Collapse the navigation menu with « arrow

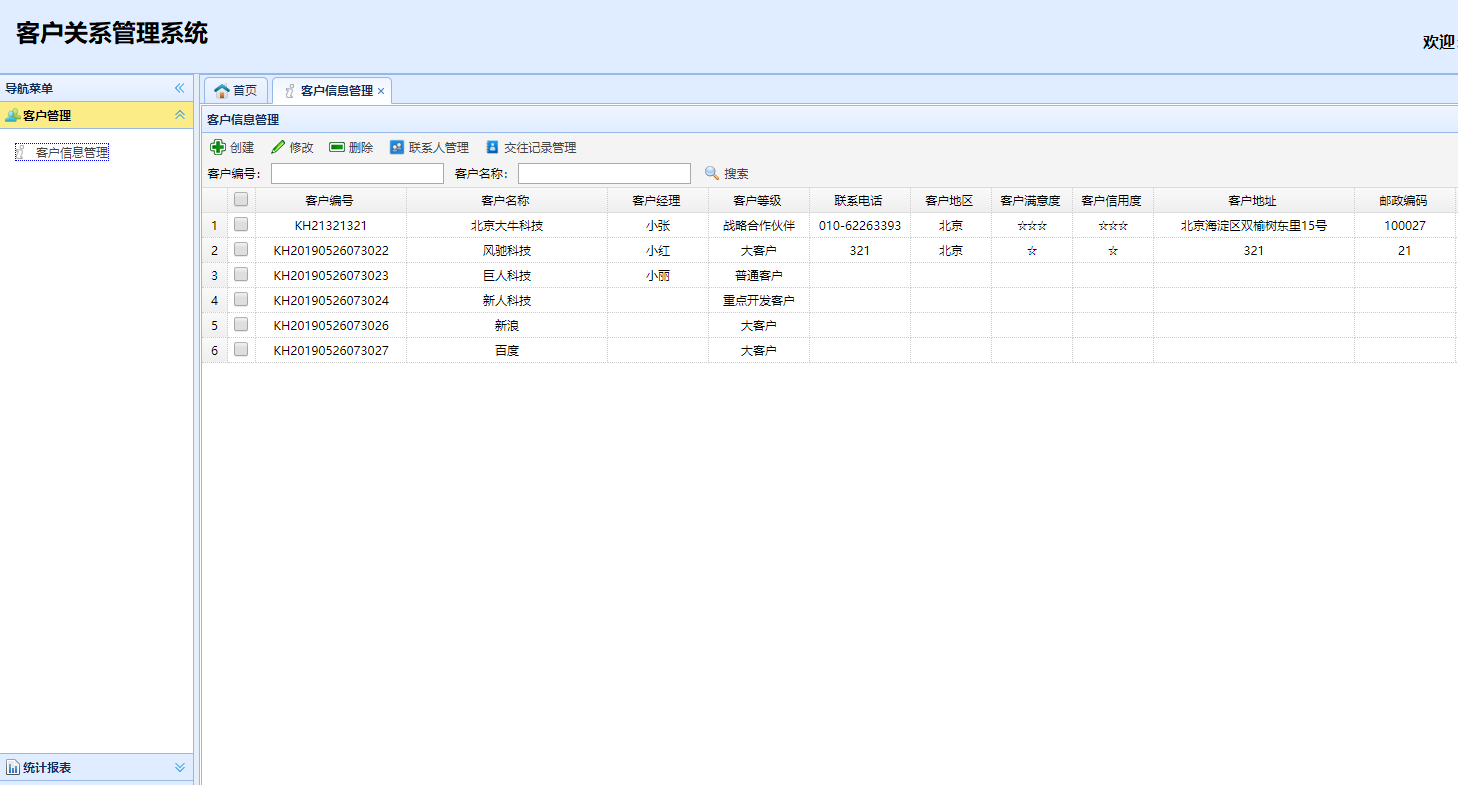point(180,88)
